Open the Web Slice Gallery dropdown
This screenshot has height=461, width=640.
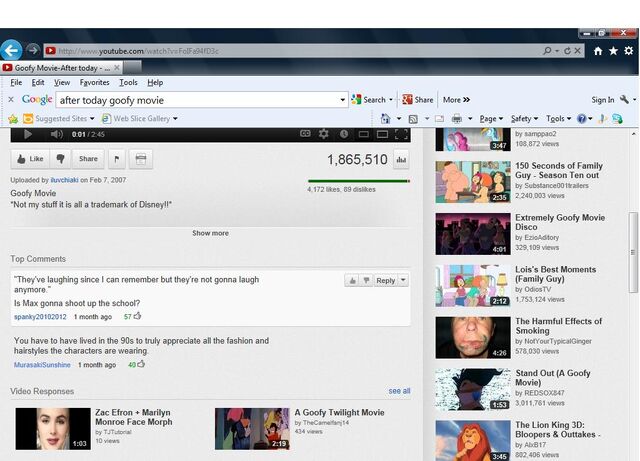click(x=175, y=118)
